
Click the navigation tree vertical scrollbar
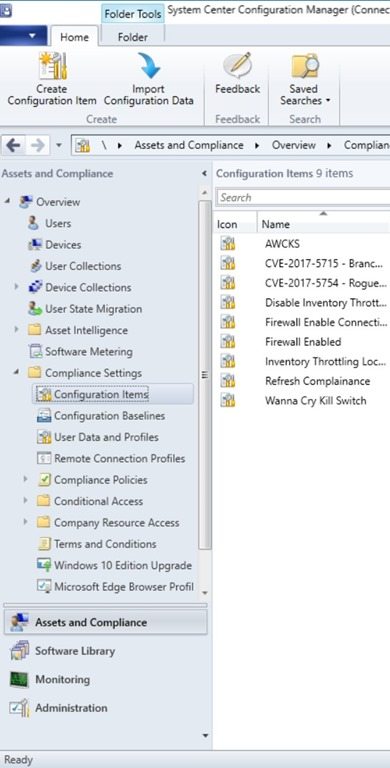(205, 375)
